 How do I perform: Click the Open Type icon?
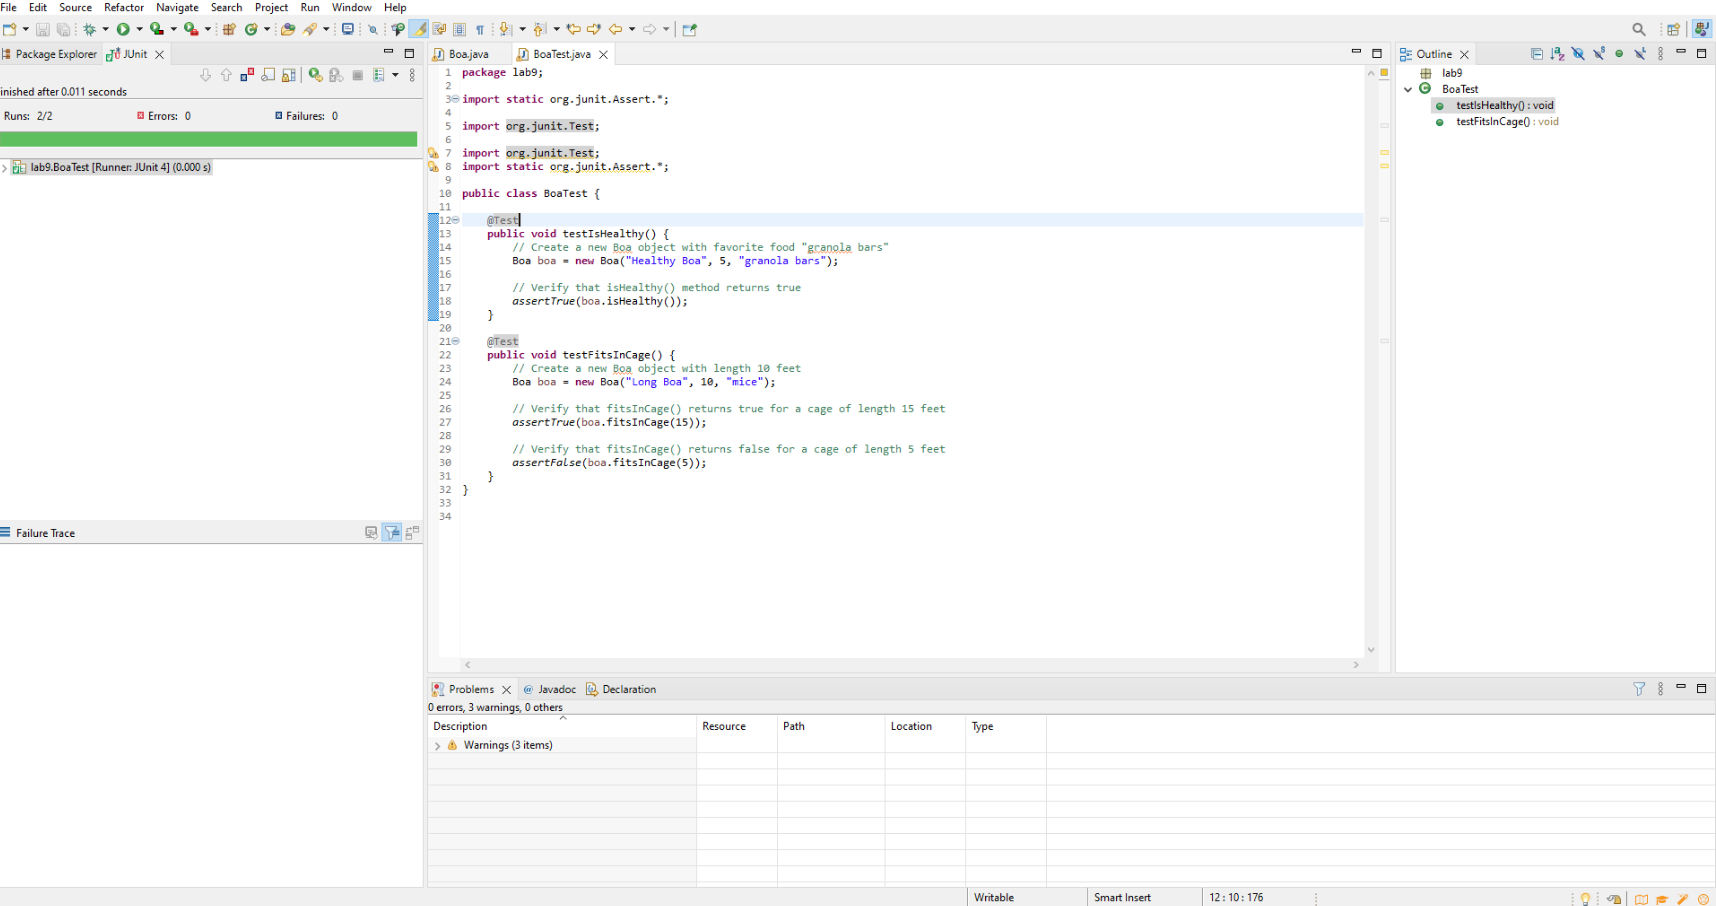click(288, 29)
